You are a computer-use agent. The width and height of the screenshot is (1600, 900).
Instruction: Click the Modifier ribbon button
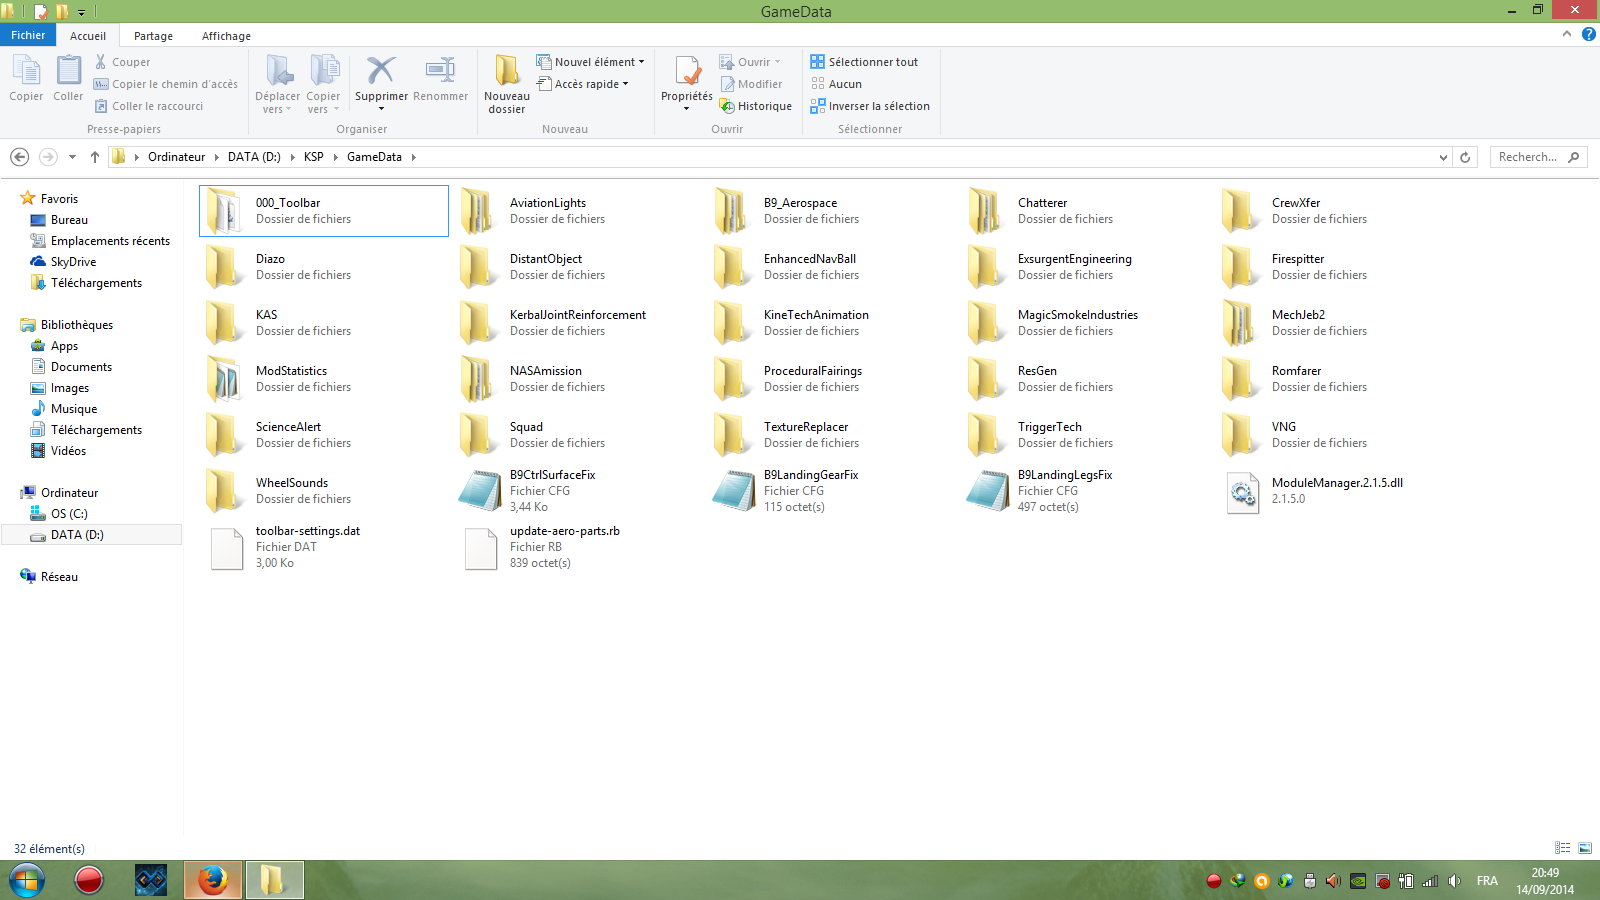750,84
